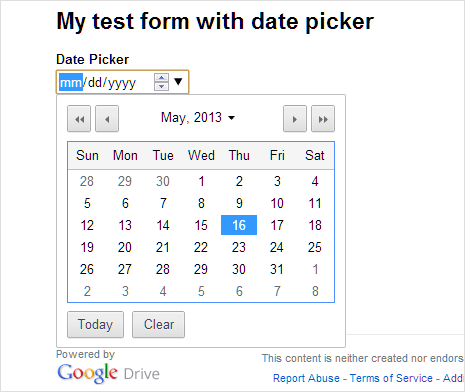Choose May 1 in calendar grid
The height and width of the screenshot is (392, 465).
[x=201, y=181]
